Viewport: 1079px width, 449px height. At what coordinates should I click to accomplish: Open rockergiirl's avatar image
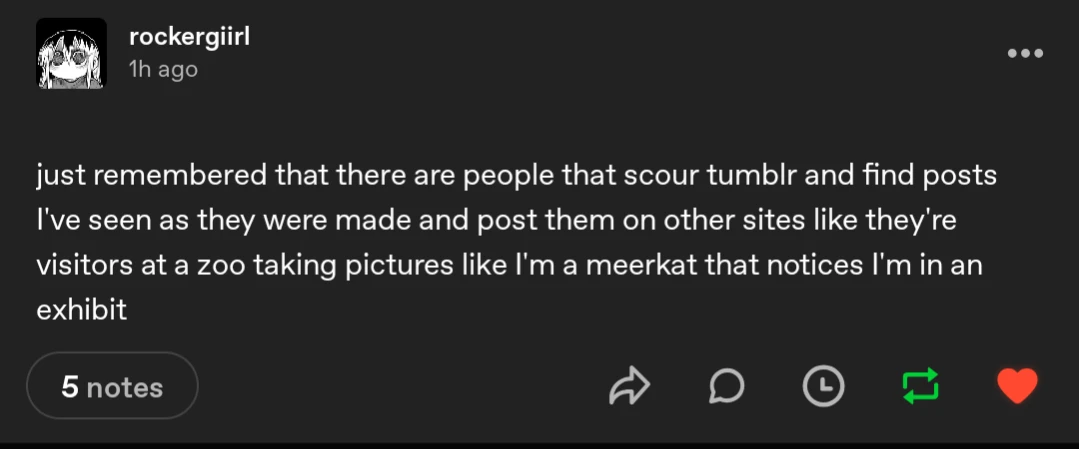(x=72, y=54)
